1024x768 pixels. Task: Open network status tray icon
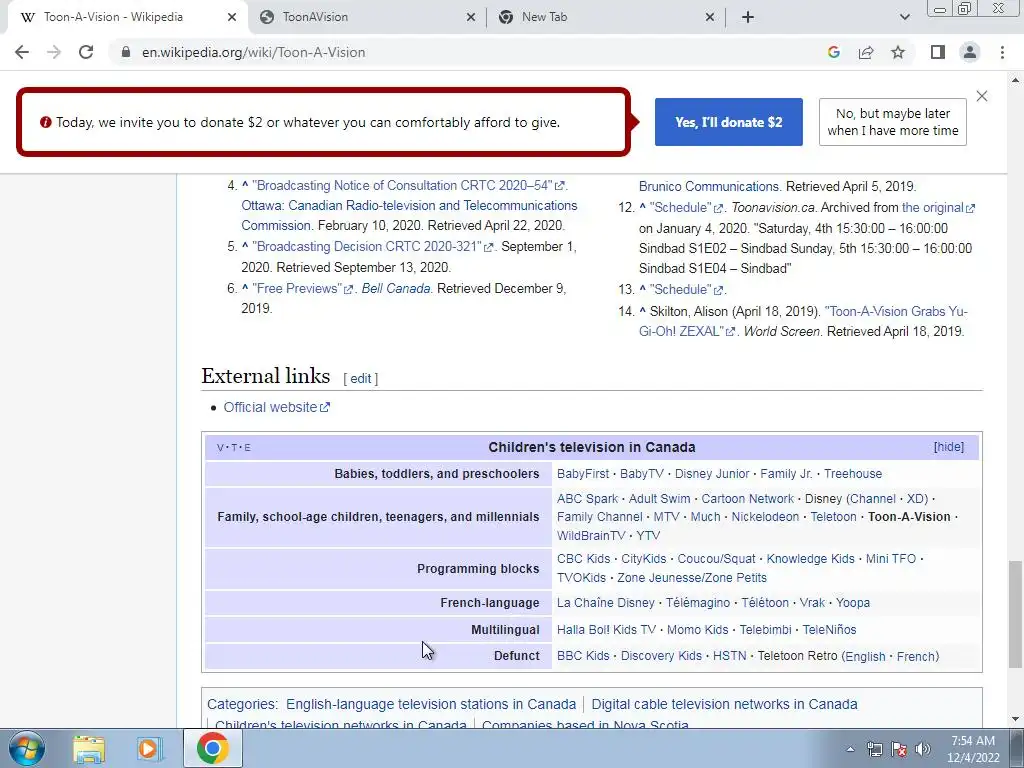tap(874, 749)
